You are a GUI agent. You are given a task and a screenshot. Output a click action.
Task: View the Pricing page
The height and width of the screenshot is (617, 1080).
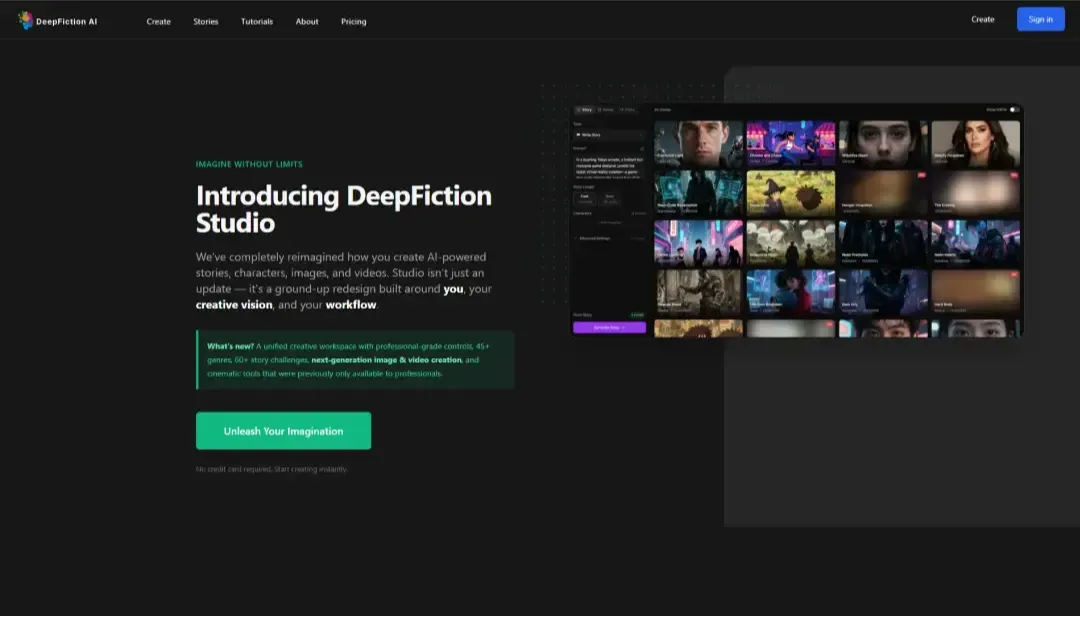pyautogui.click(x=353, y=21)
